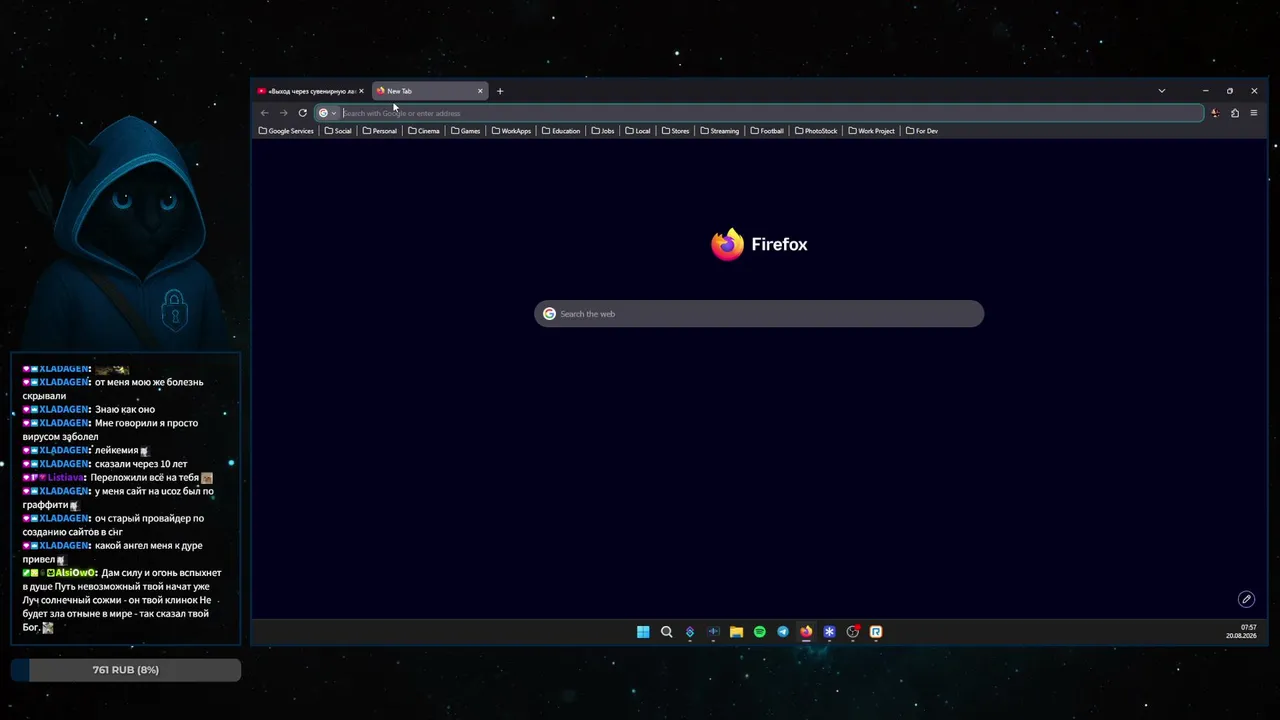
Task: Open the Windows Start menu
Action: [643, 632]
